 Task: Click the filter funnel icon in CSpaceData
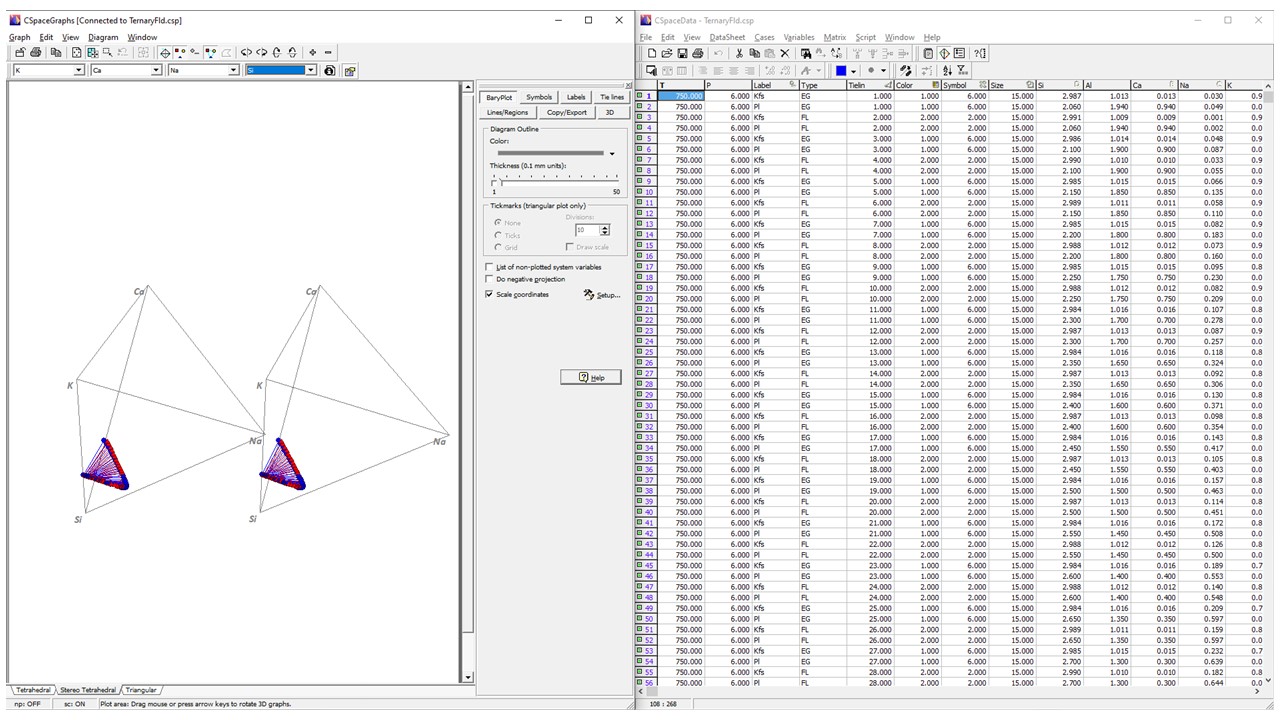(962, 71)
